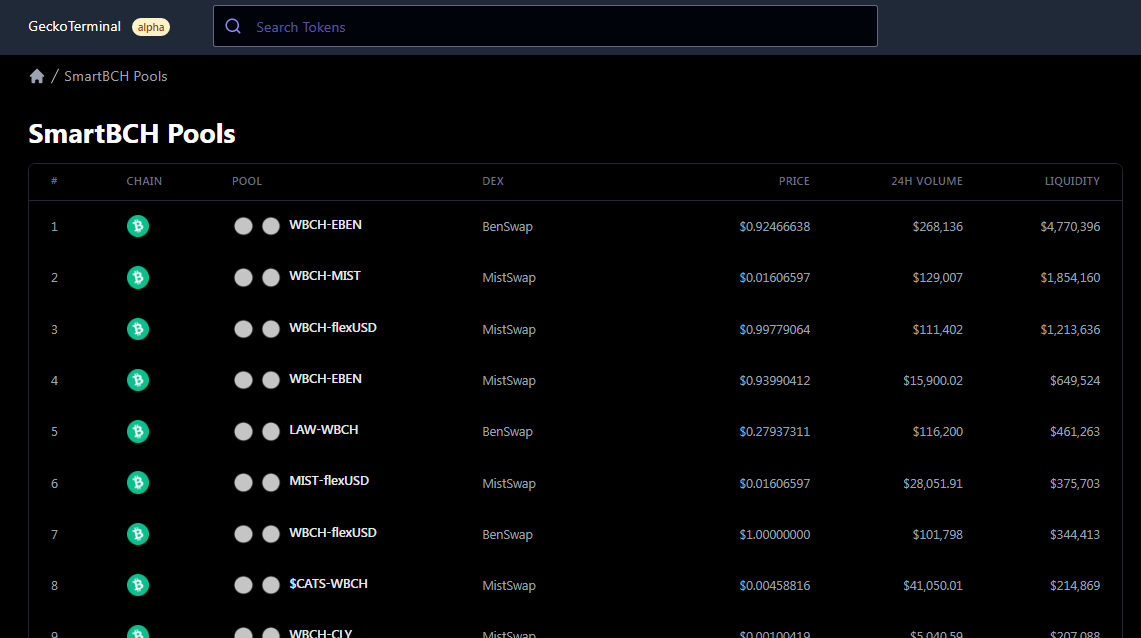Viewport: 1141px width, 638px height.
Task: Click second token icon of $CATS-WBCH pool
Action: [271, 585]
